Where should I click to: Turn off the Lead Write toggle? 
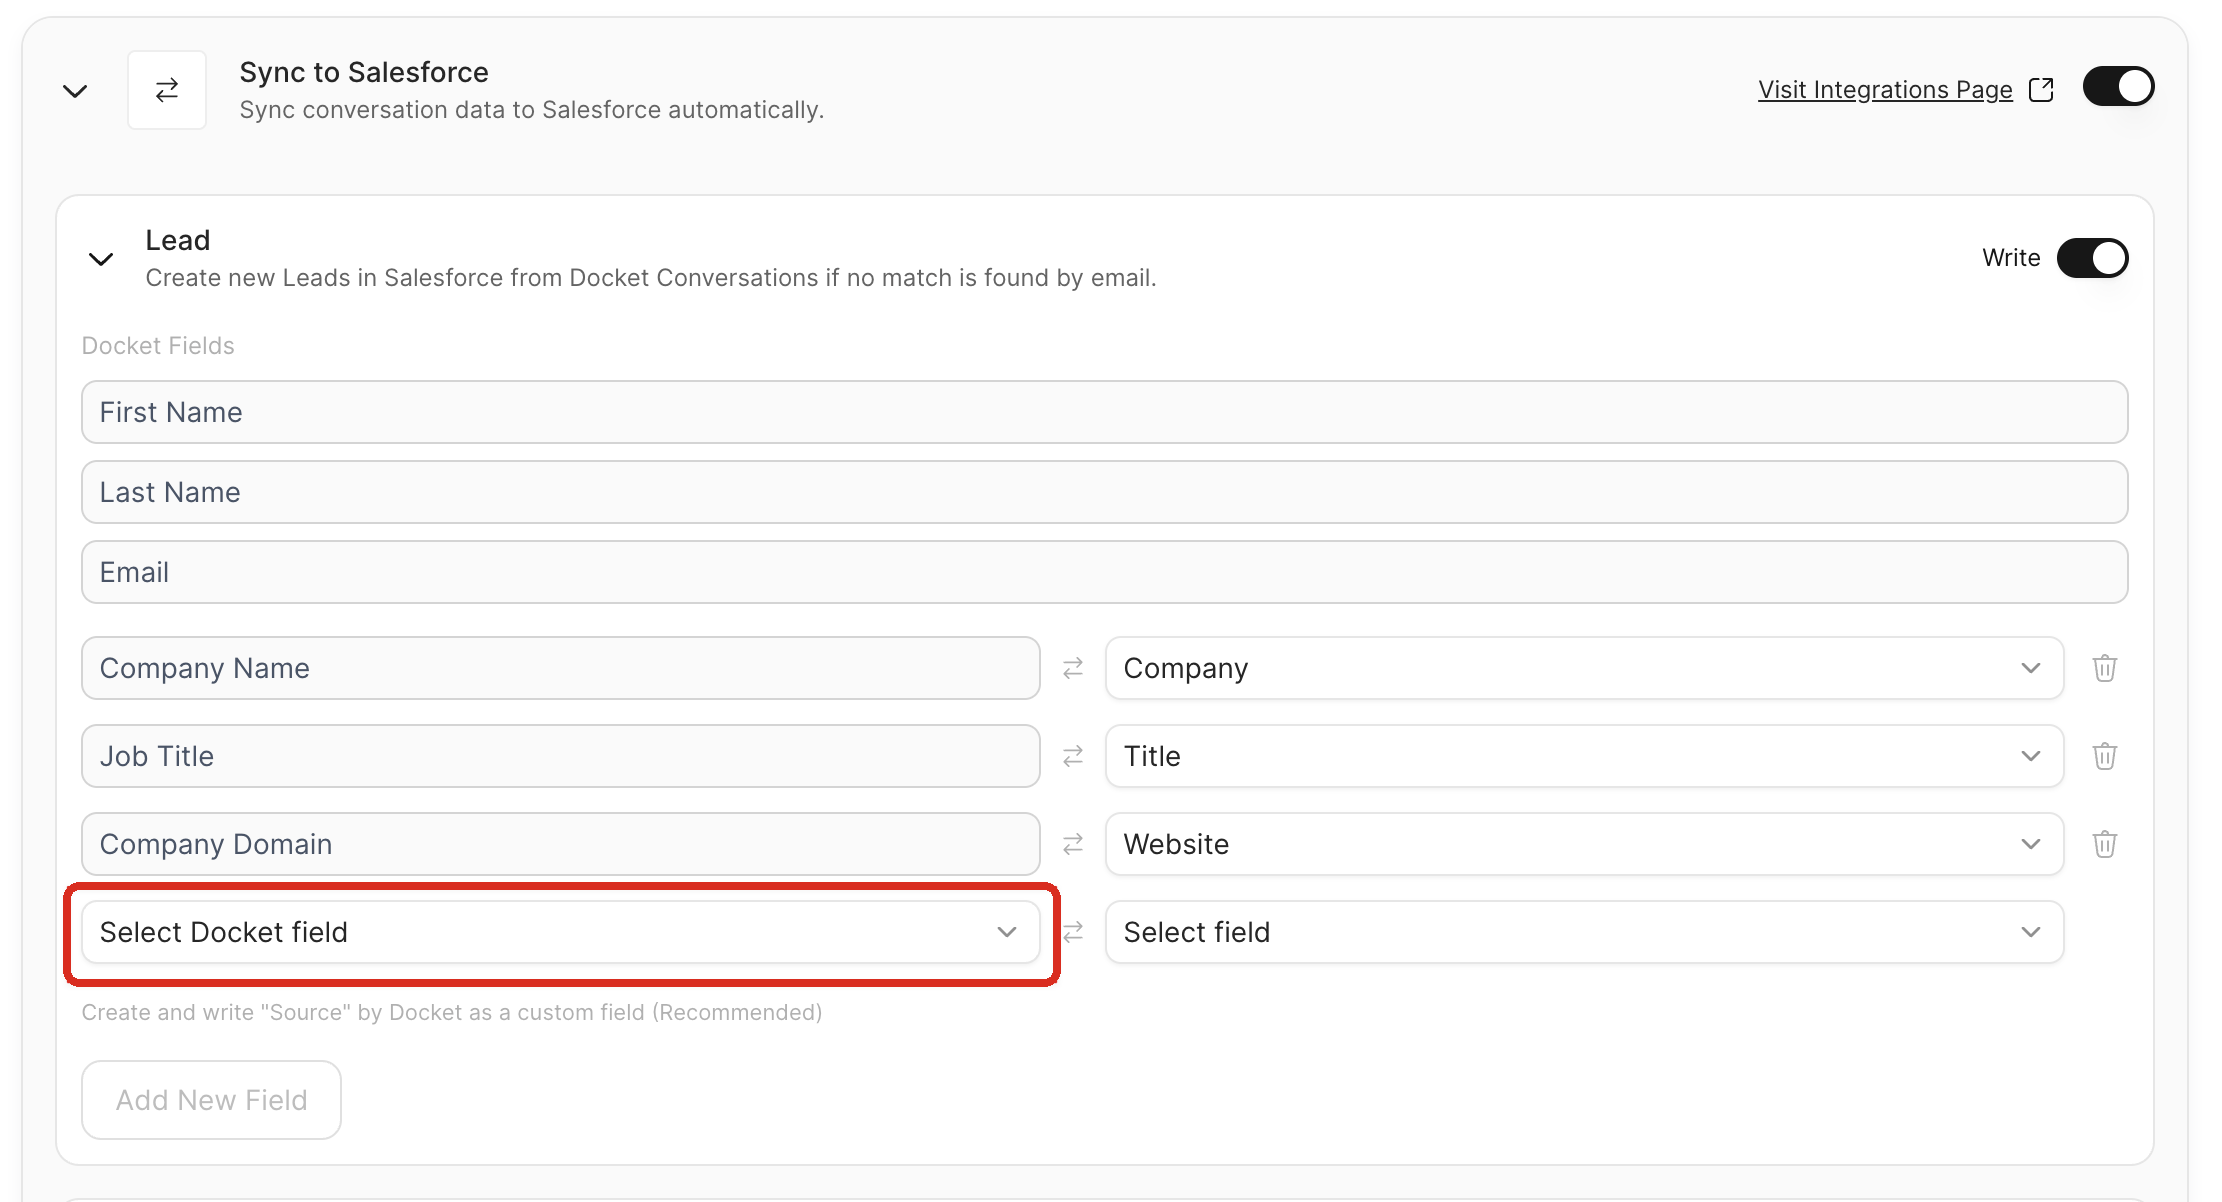[2092, 258]
